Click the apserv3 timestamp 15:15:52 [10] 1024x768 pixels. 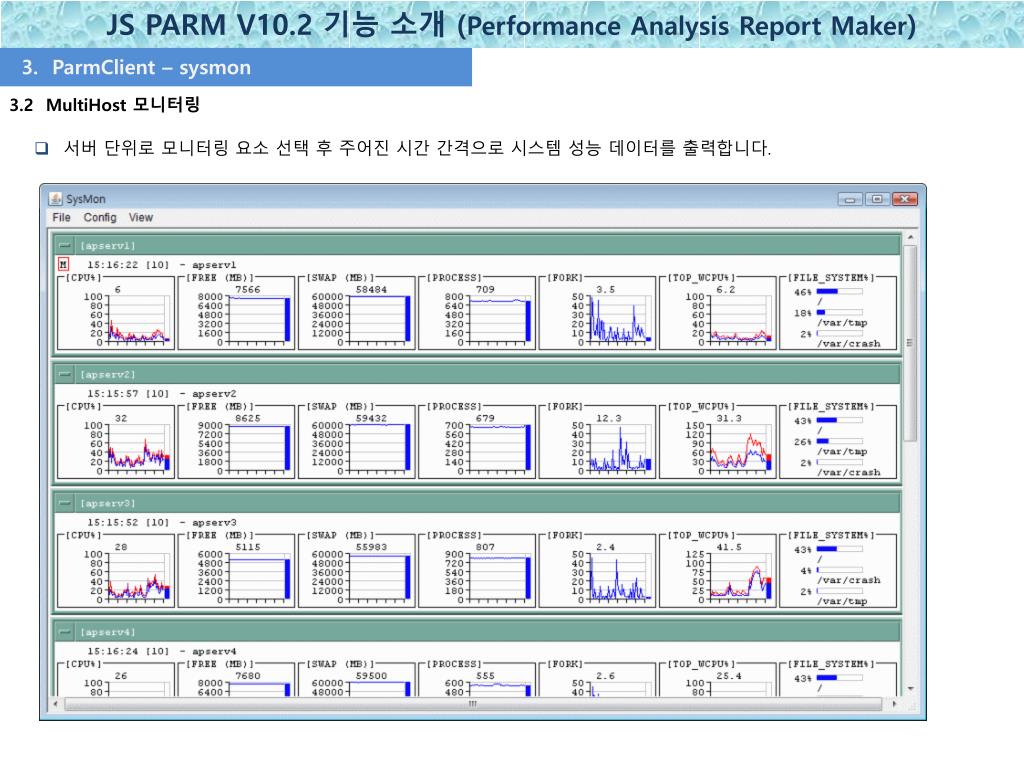128,522
